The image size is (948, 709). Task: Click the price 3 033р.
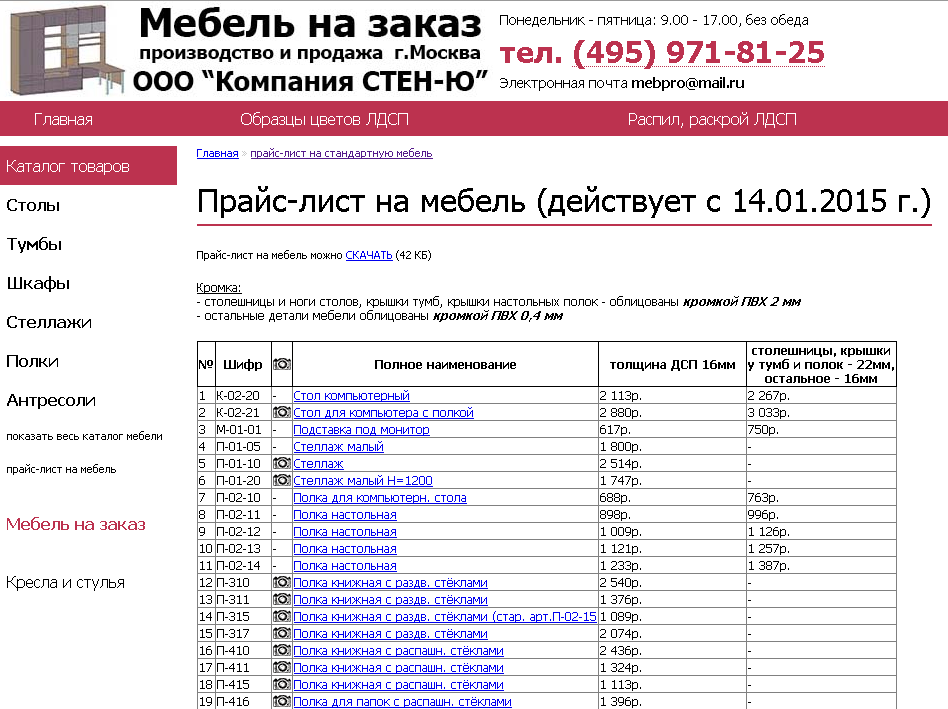click(x=768, y=412)
